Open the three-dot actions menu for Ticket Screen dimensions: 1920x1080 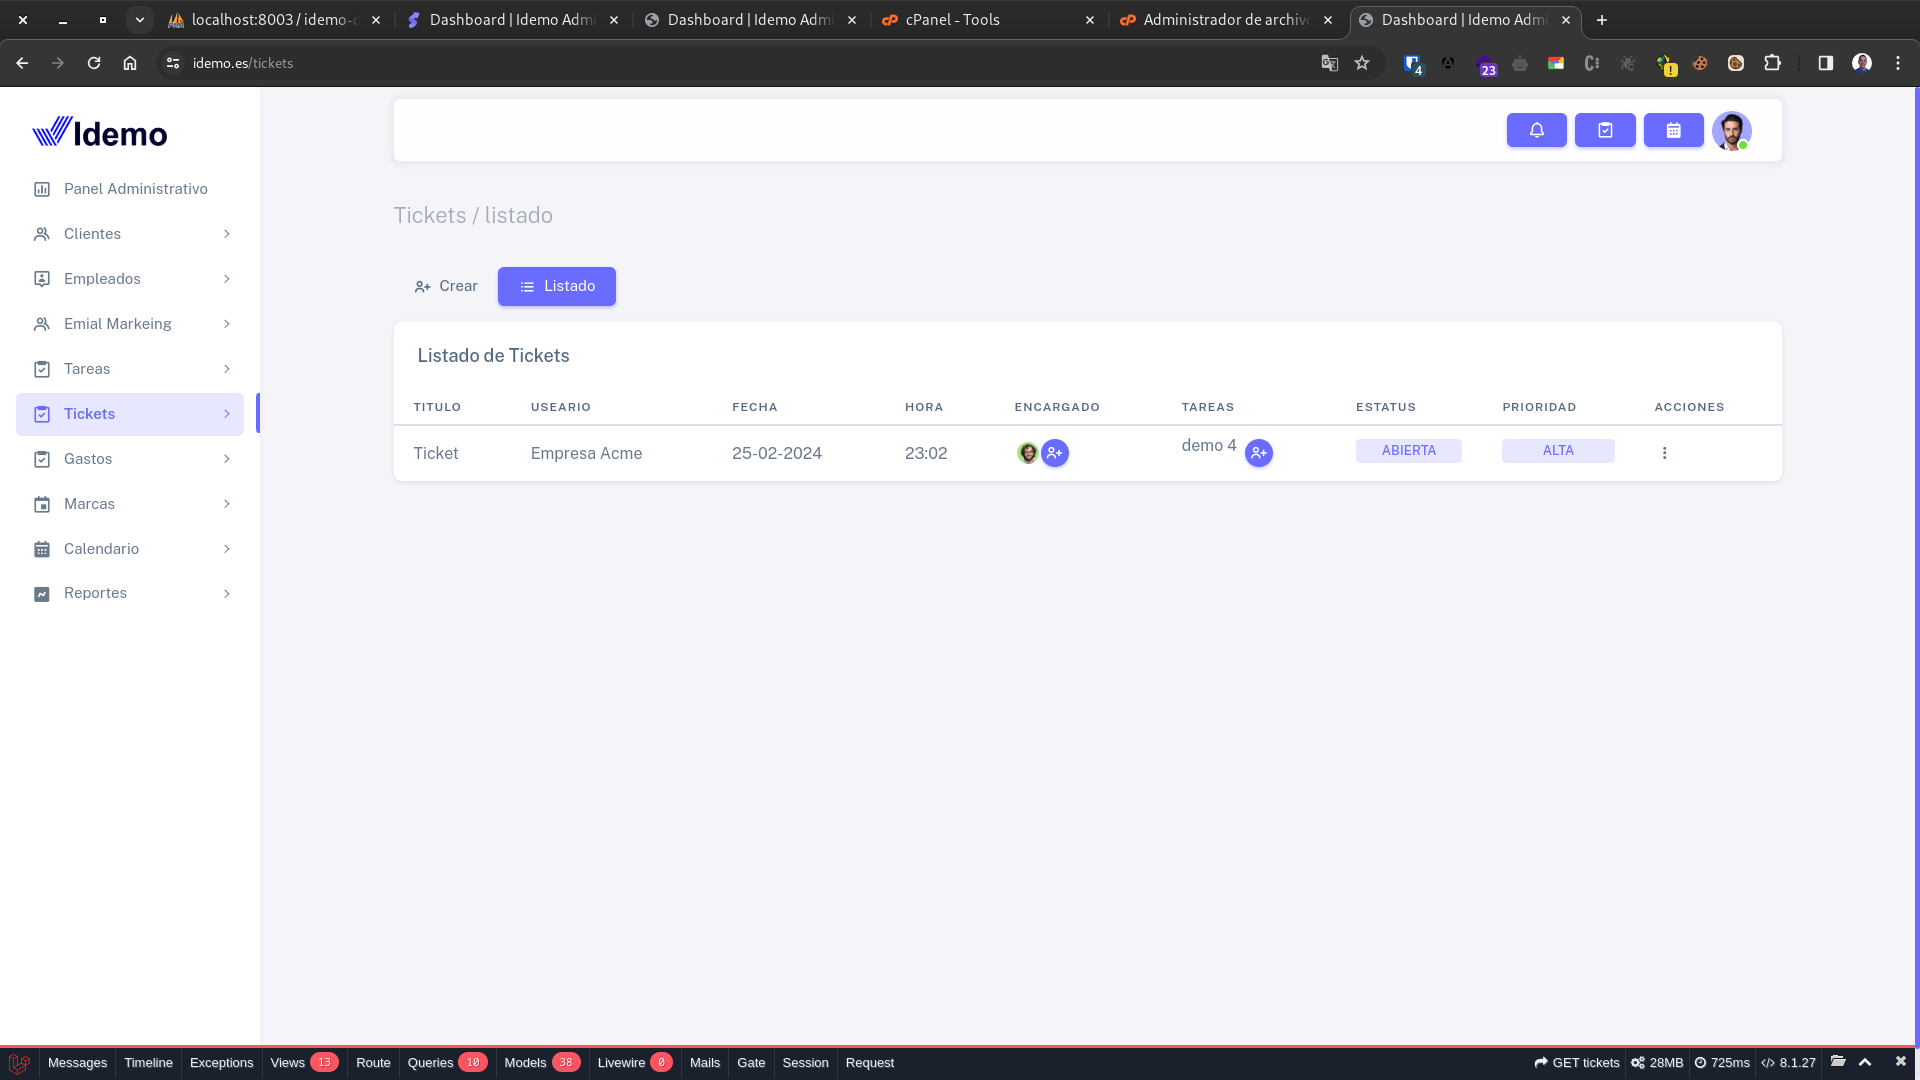tap(1664, 453)
